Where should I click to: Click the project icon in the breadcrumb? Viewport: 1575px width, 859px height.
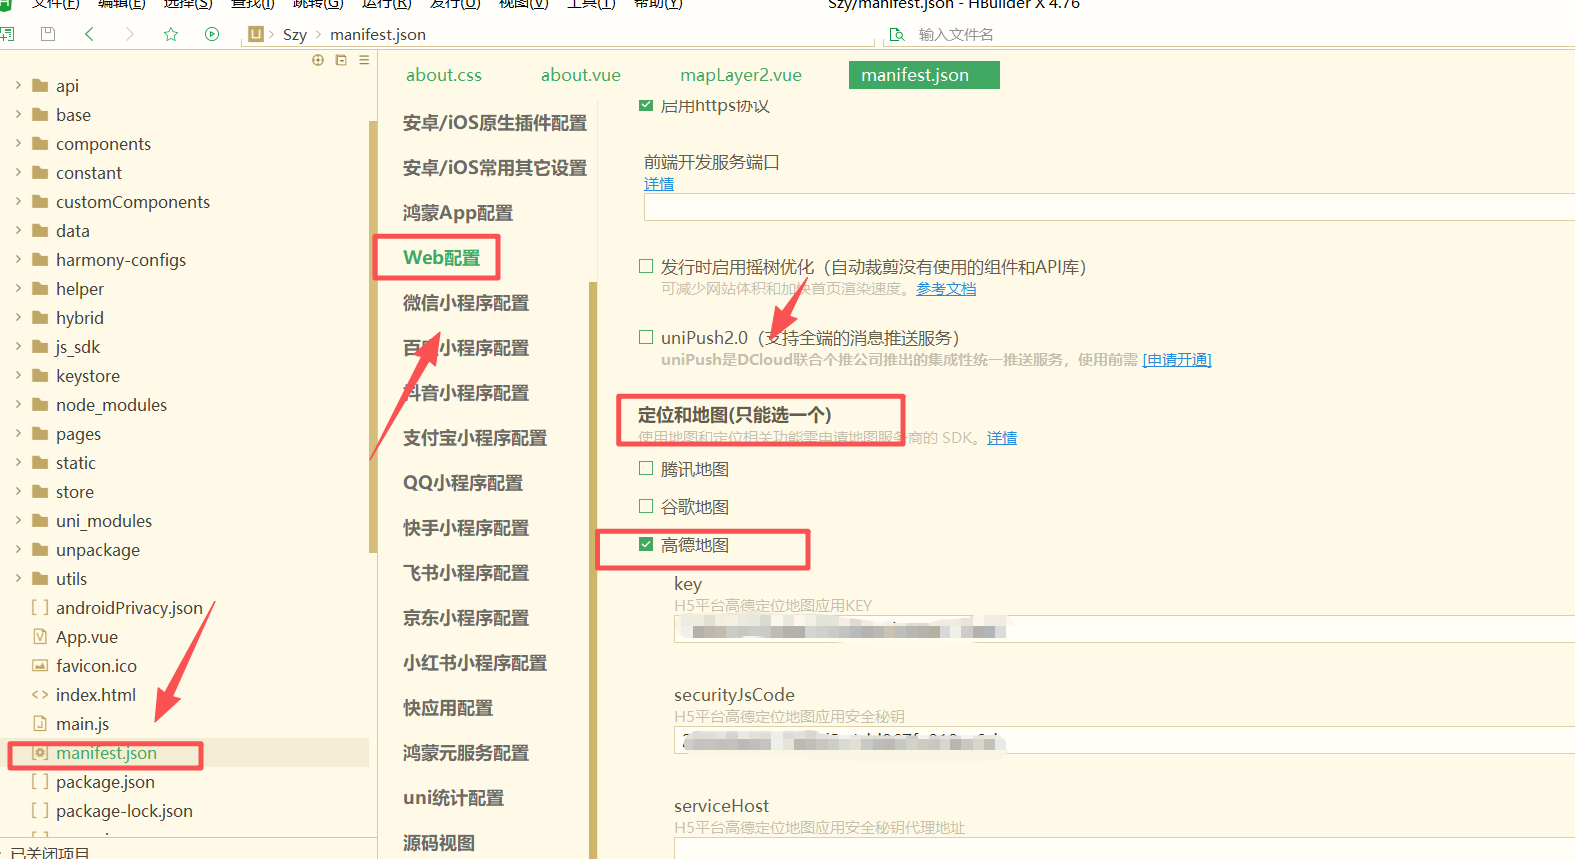(x=256, y=34)
